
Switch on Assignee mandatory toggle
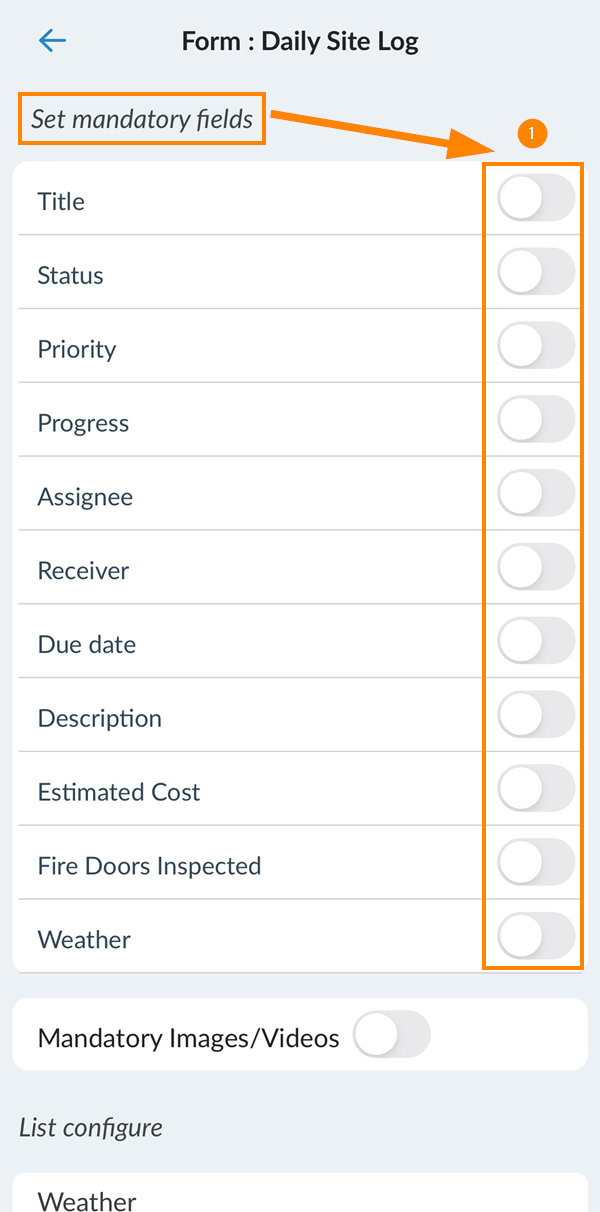click(536, 494)
